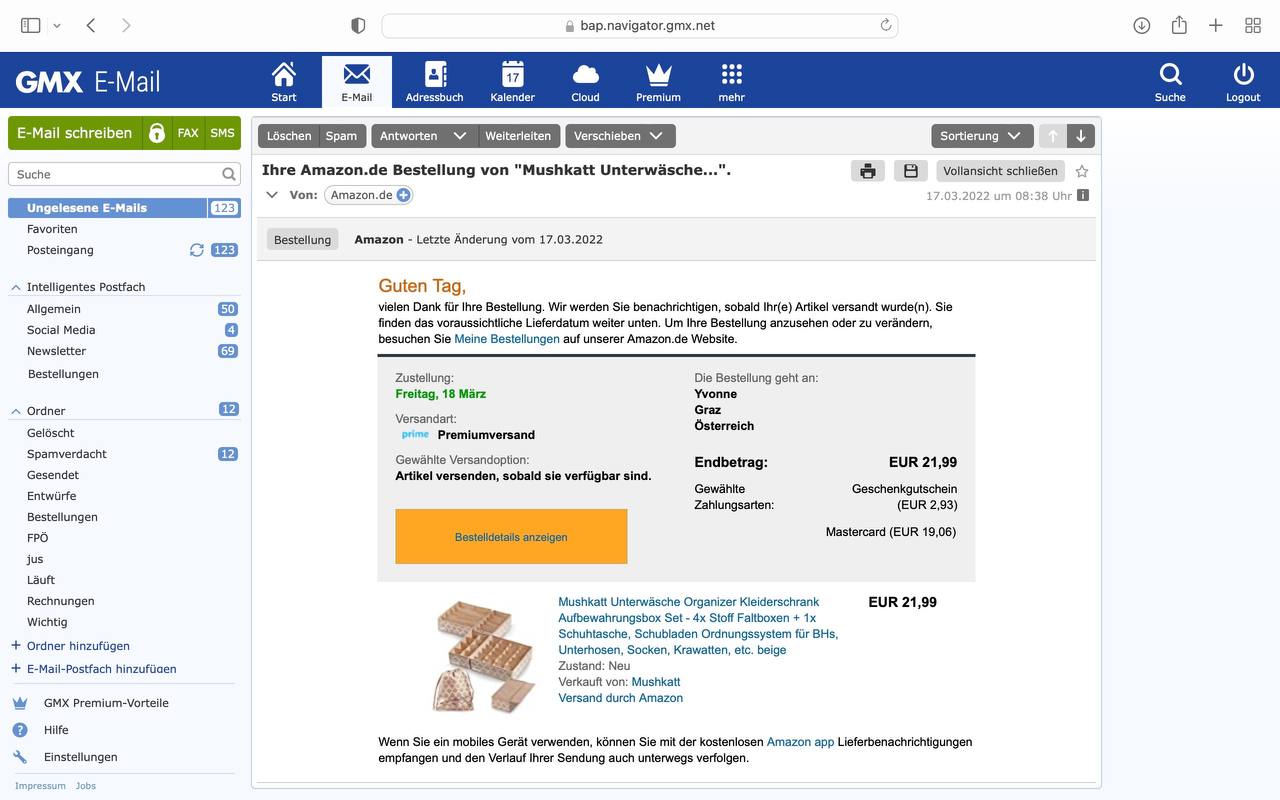The image size is (1280, 800).
Task: Open the Sortierung dropdown
Action: click(980, 136)
